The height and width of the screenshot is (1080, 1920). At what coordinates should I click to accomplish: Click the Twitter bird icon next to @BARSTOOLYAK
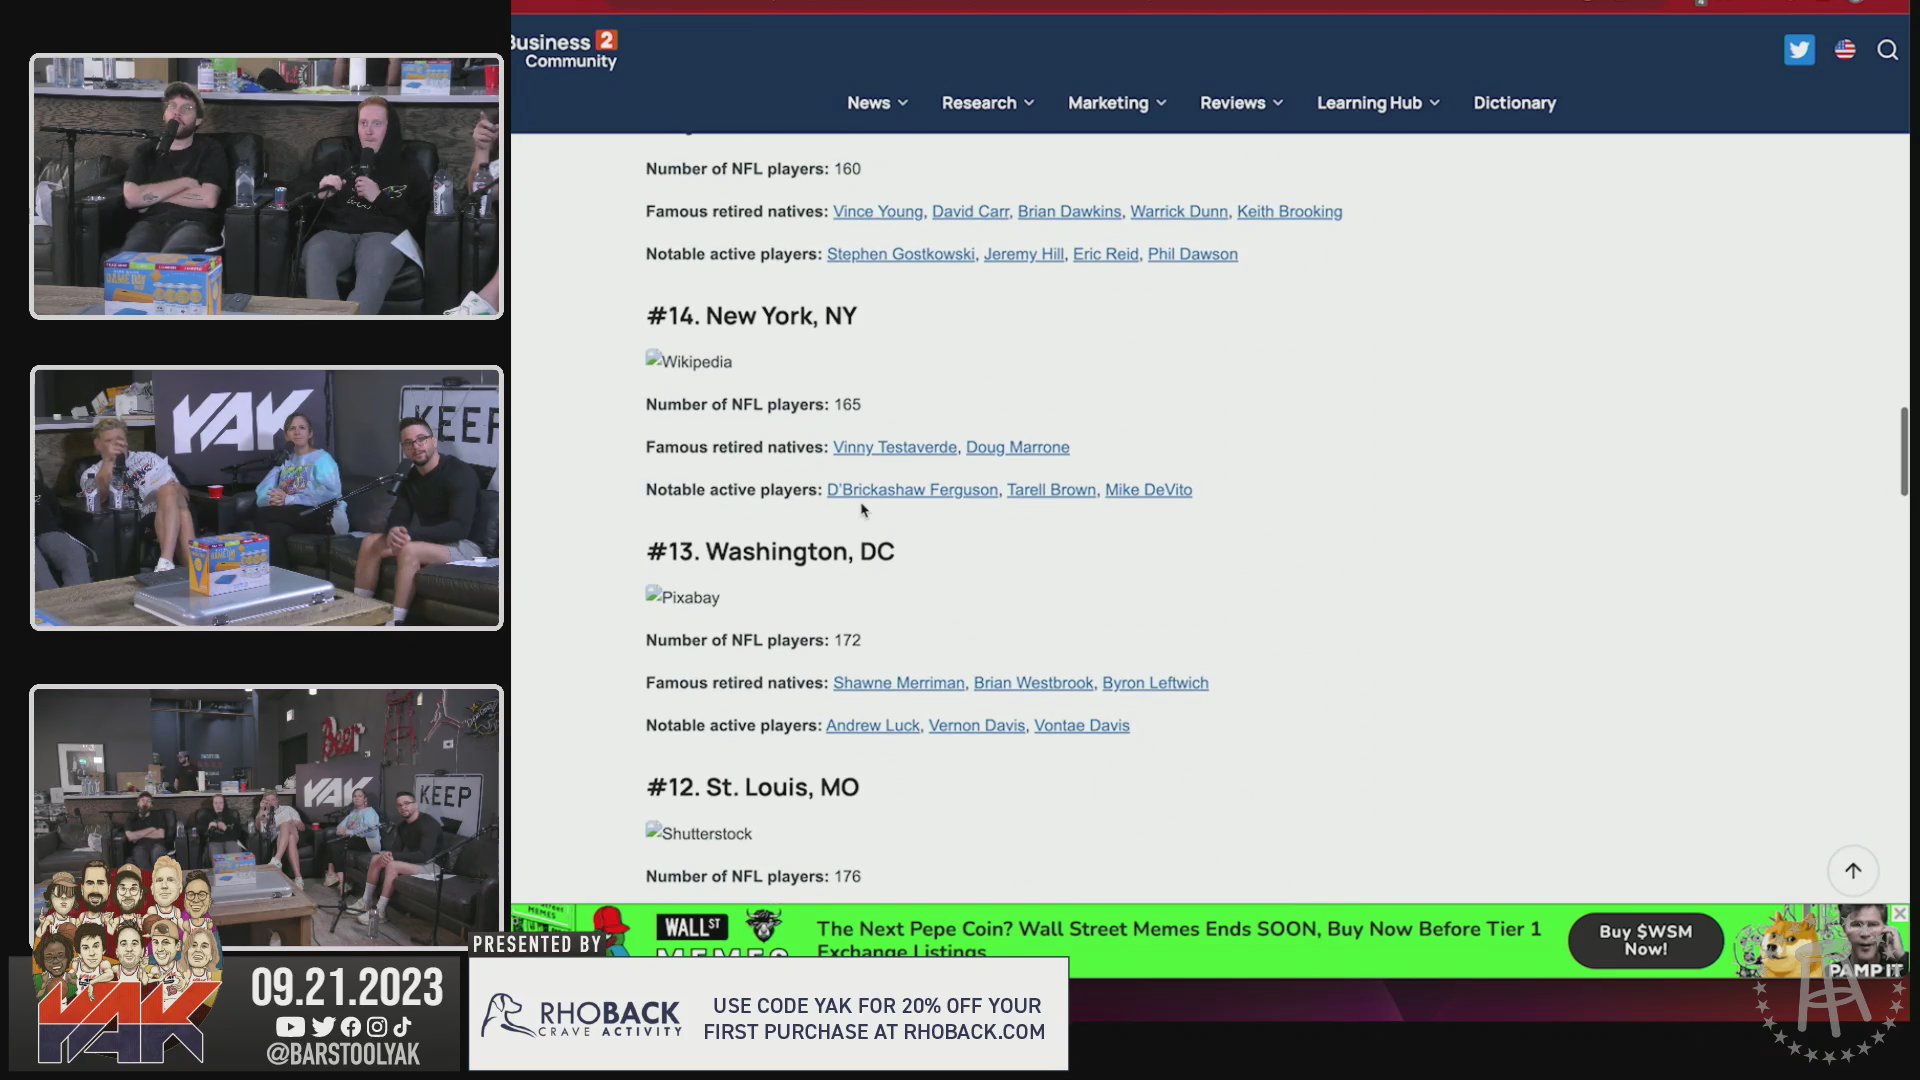(322, 1027)
